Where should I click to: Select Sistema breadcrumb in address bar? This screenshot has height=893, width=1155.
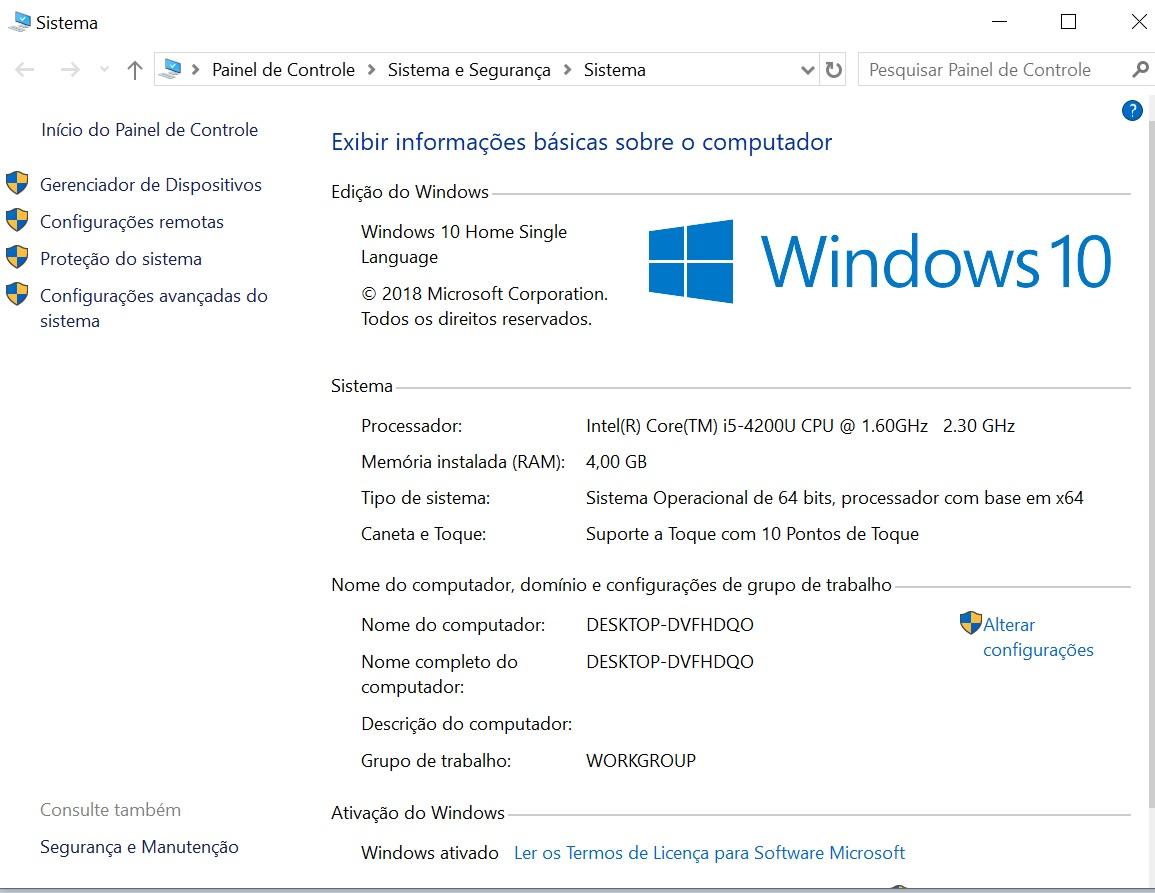pos(614,70)
